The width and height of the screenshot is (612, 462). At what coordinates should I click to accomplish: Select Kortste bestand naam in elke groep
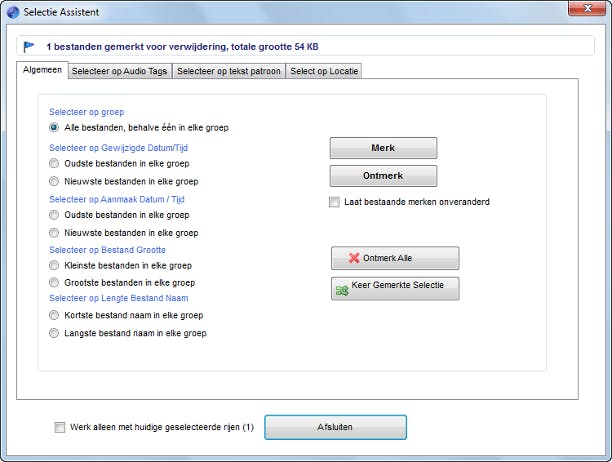click(x=55, y=315)
